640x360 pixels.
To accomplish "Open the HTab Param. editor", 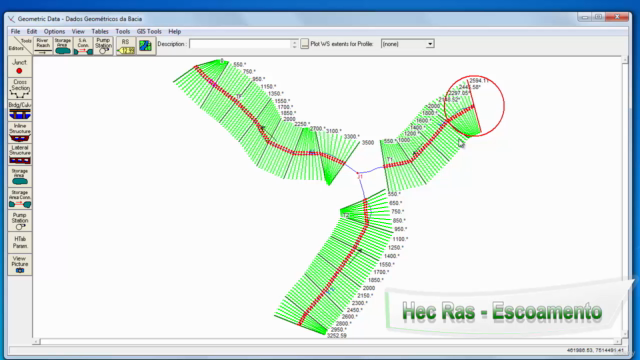I will click(20, 242).
